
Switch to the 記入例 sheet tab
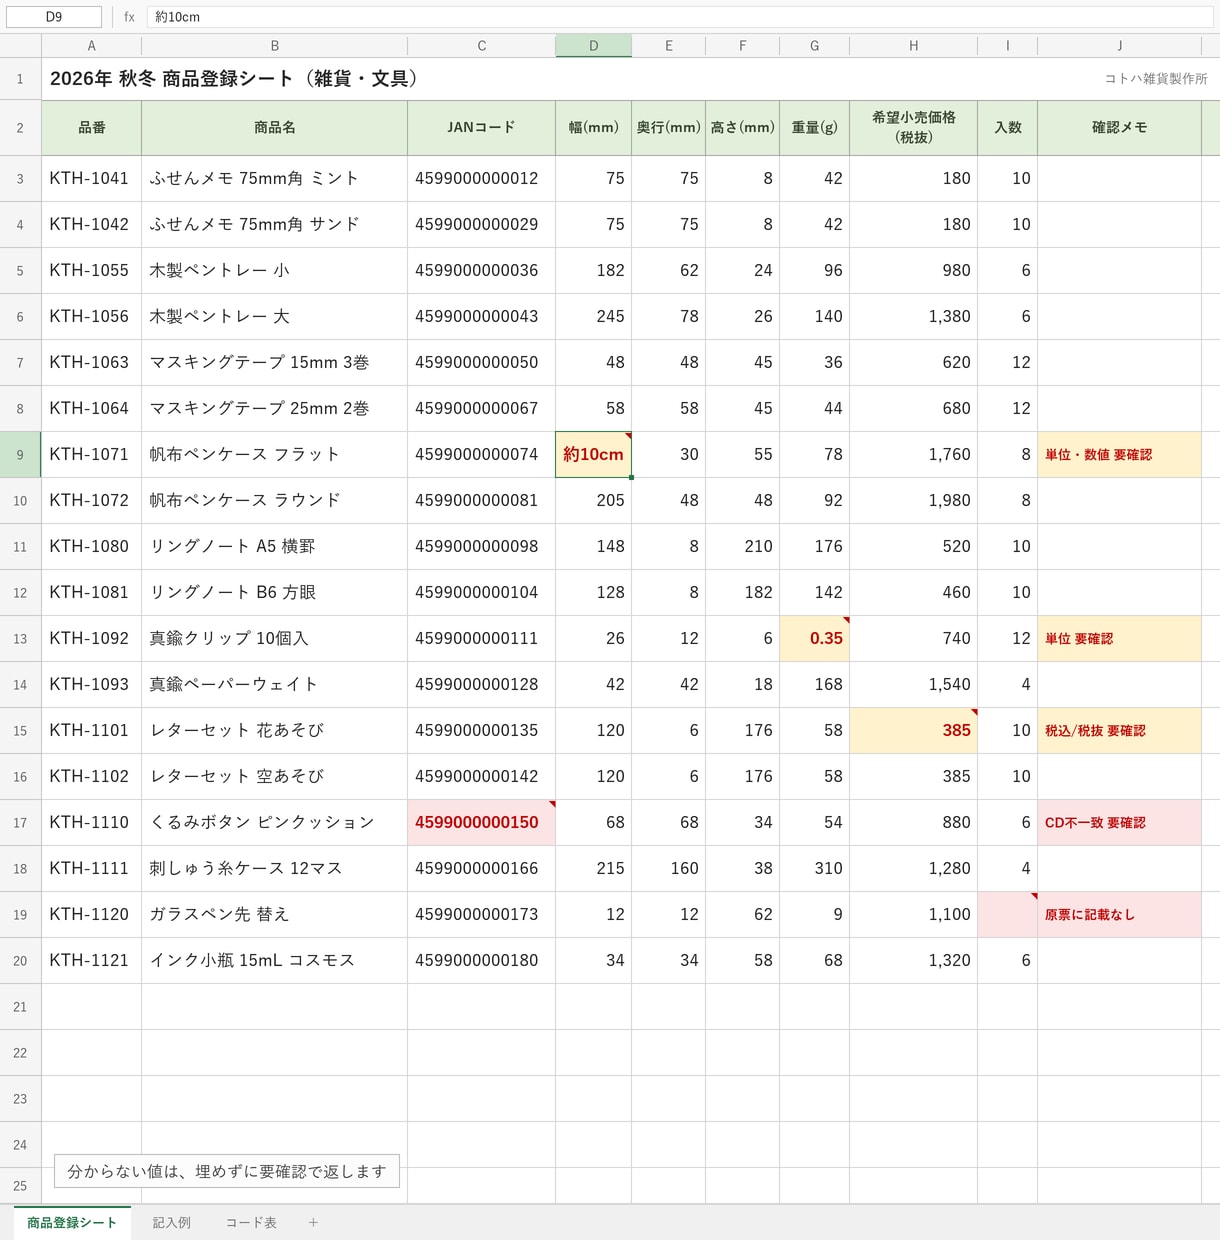pos(171,1222)
